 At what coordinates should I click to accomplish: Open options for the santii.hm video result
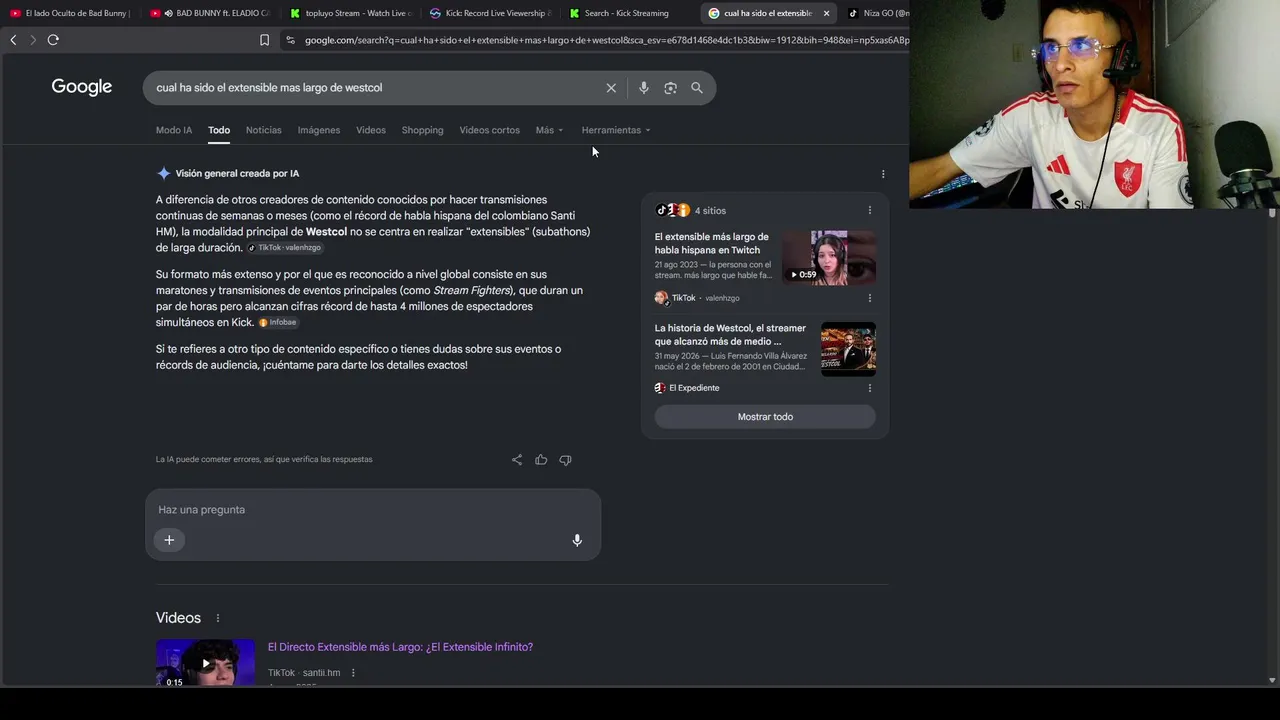353,673
